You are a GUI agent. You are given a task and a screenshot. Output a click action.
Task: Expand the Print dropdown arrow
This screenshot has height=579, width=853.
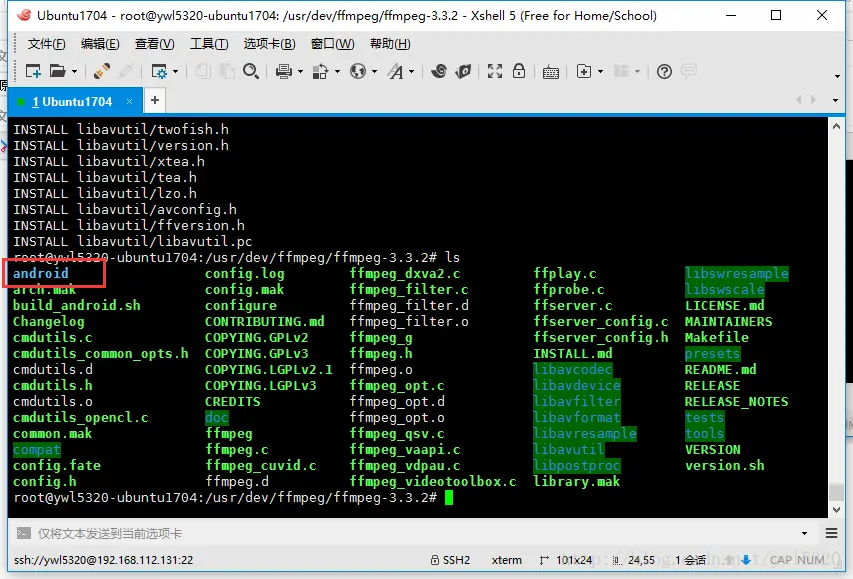click(x=300, y=71)
